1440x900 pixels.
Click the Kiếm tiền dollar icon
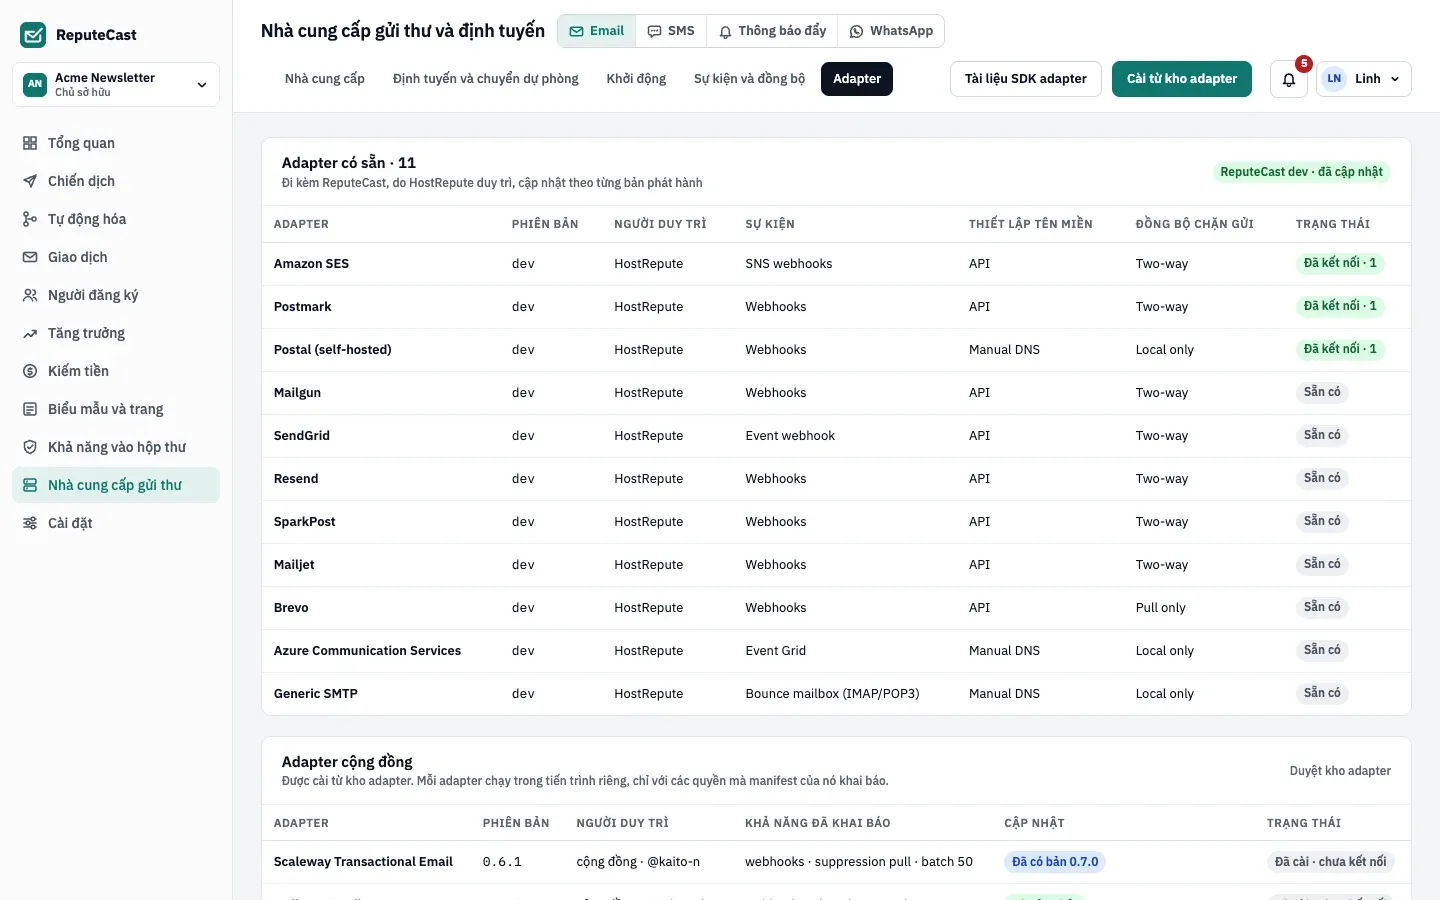[30, 371]
